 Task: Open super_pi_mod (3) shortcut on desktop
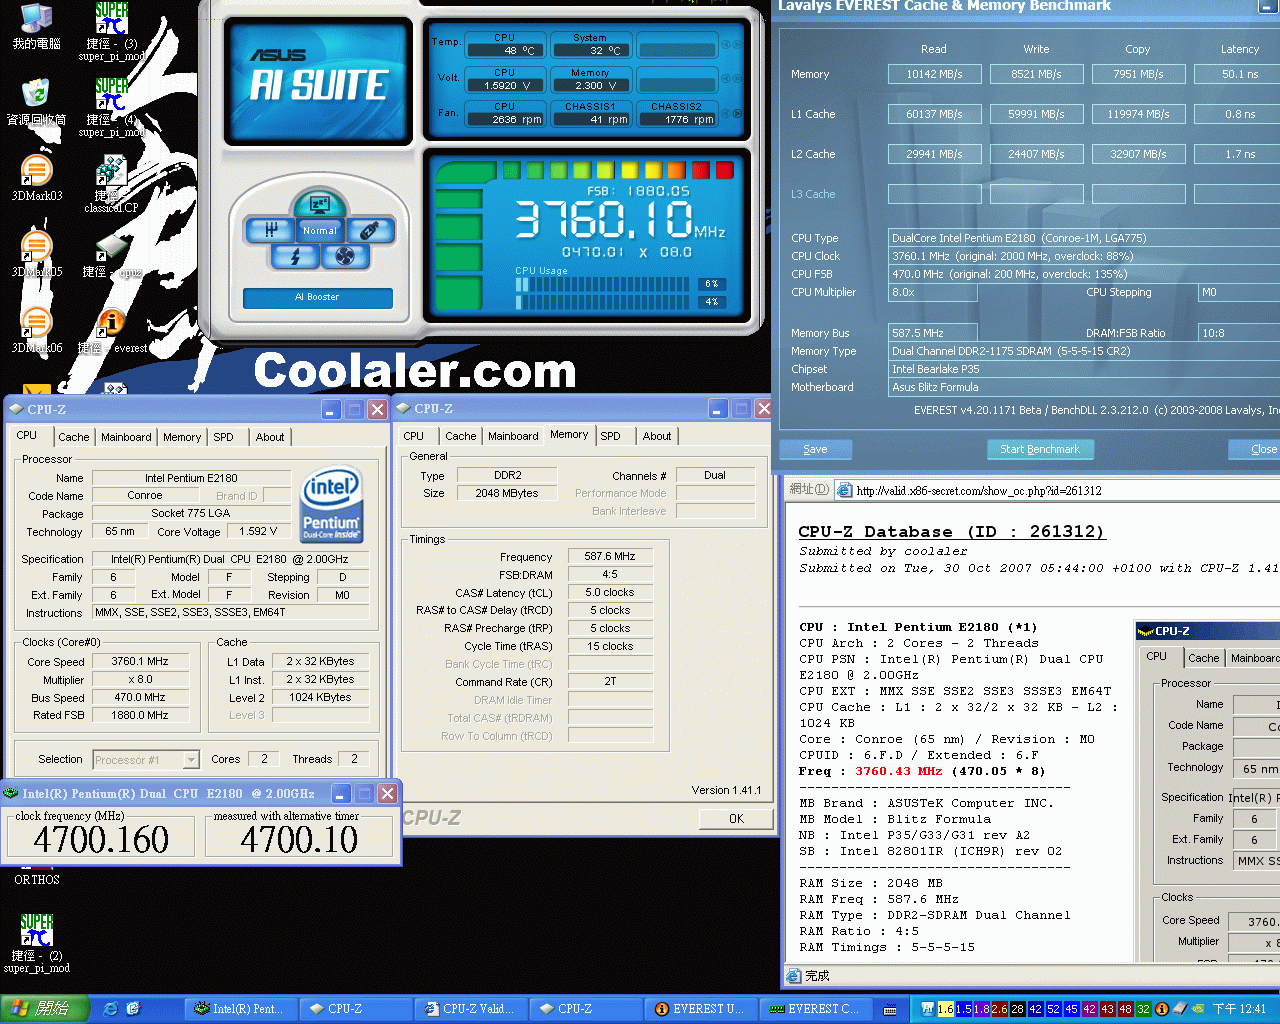click(111, 30)
